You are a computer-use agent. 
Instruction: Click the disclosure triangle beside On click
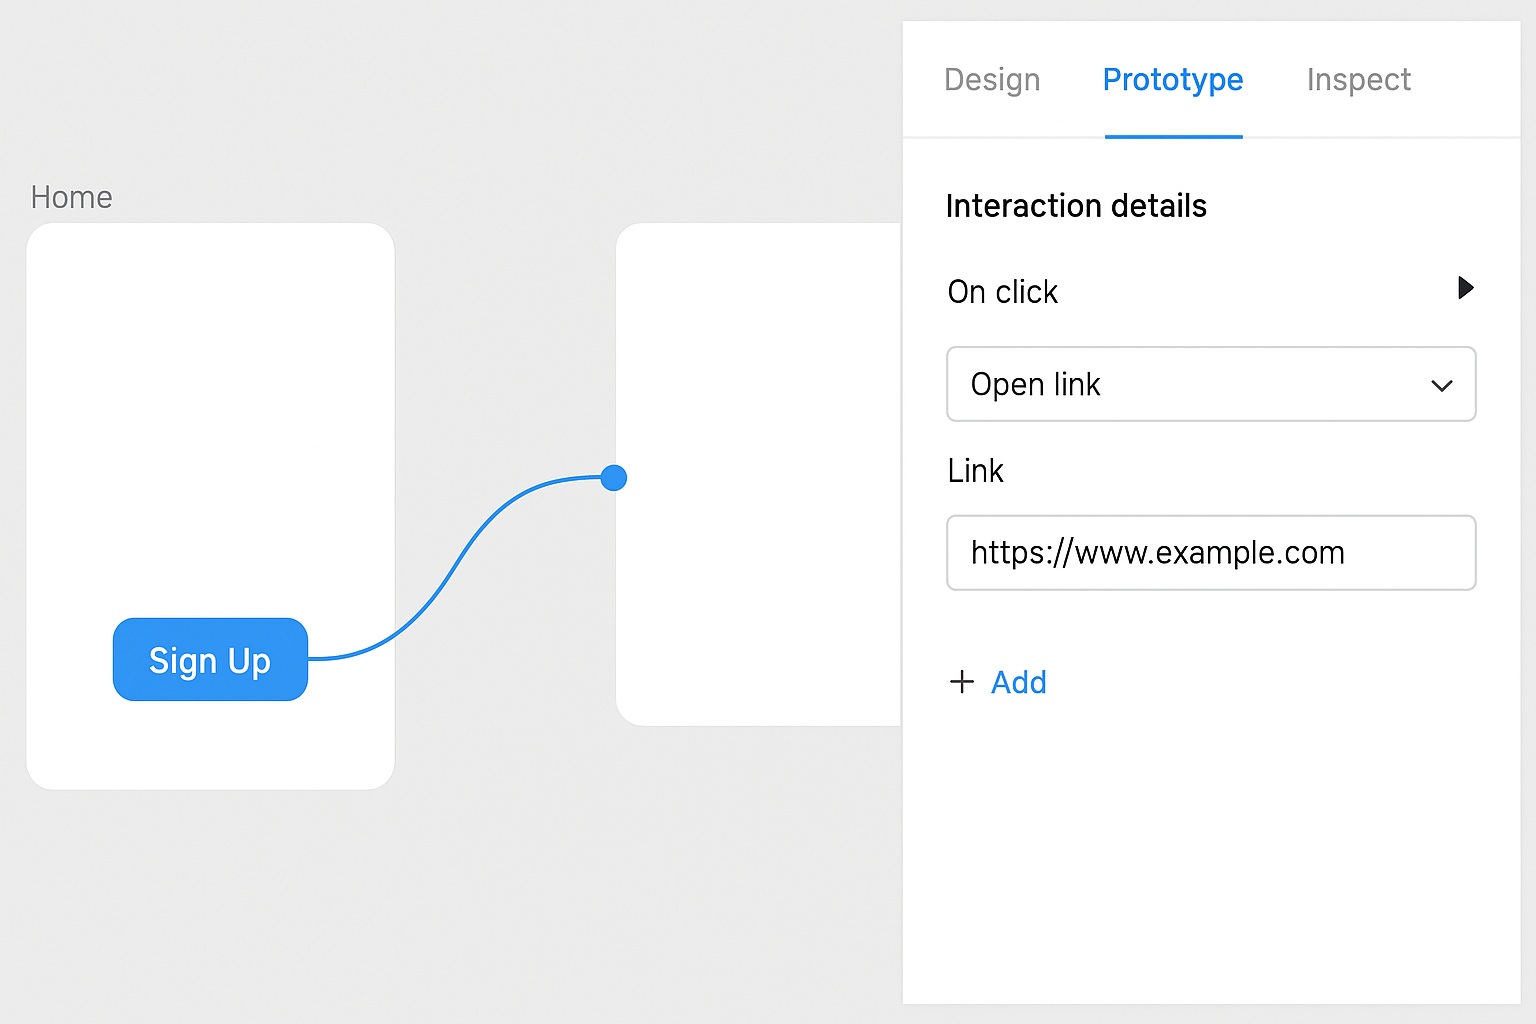pyautogui.click(x=1465, y=289)
